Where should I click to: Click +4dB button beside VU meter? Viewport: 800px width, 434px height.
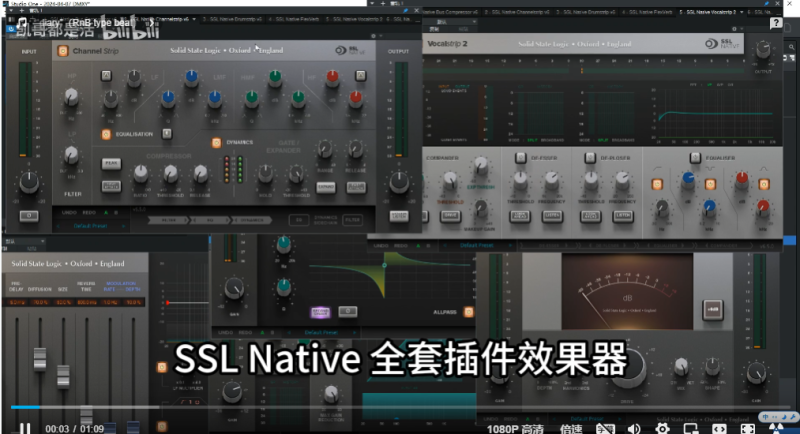[713, 309]
